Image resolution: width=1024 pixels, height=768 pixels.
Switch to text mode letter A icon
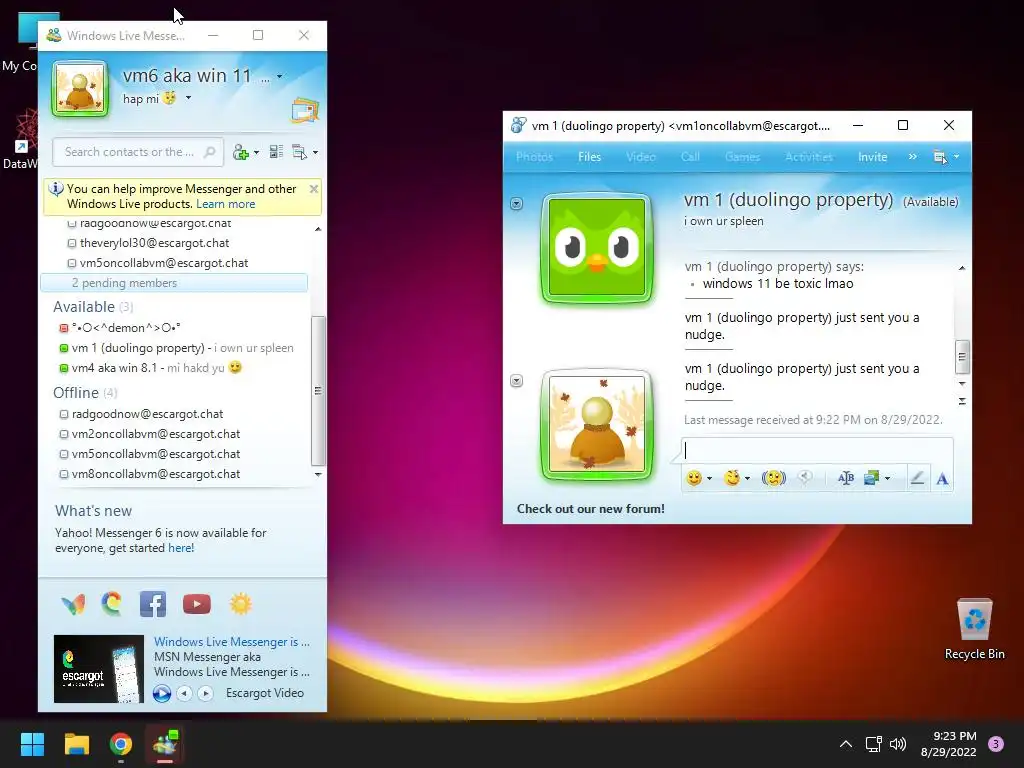(942, 479)
